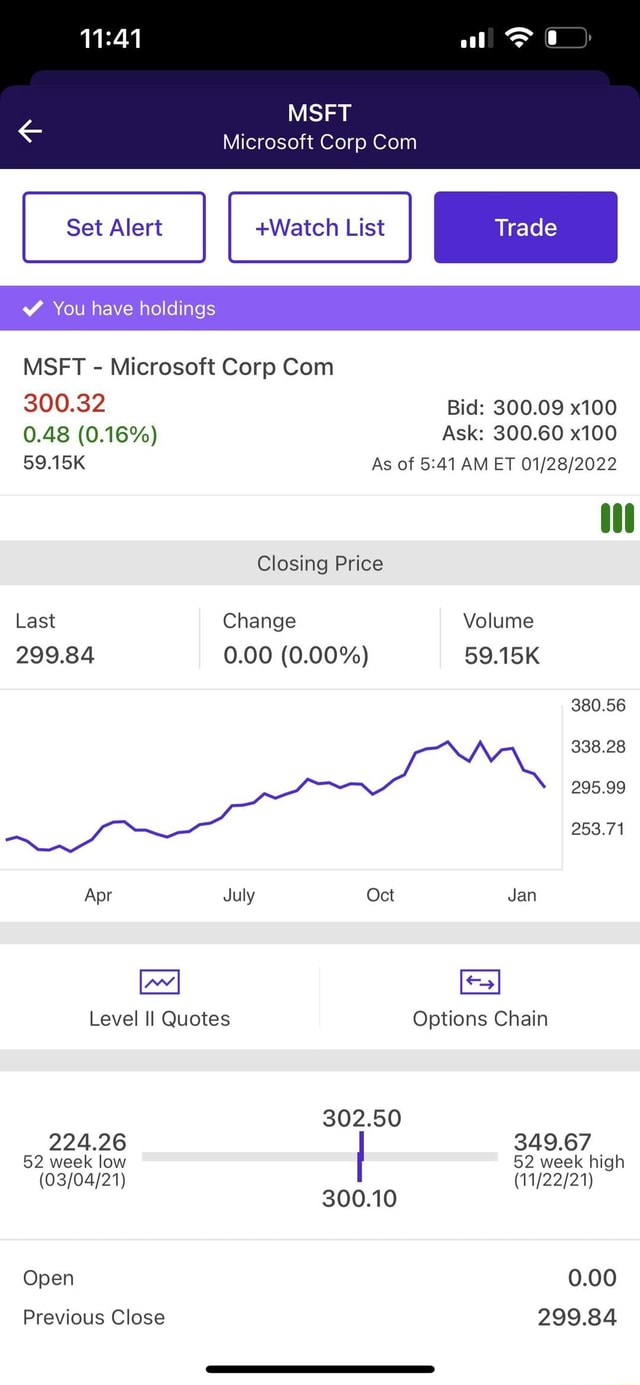Viewport: 640px width, 1385px height.
Task: Tap the MSFT price chart area
Action: click(x=280, y=790)
